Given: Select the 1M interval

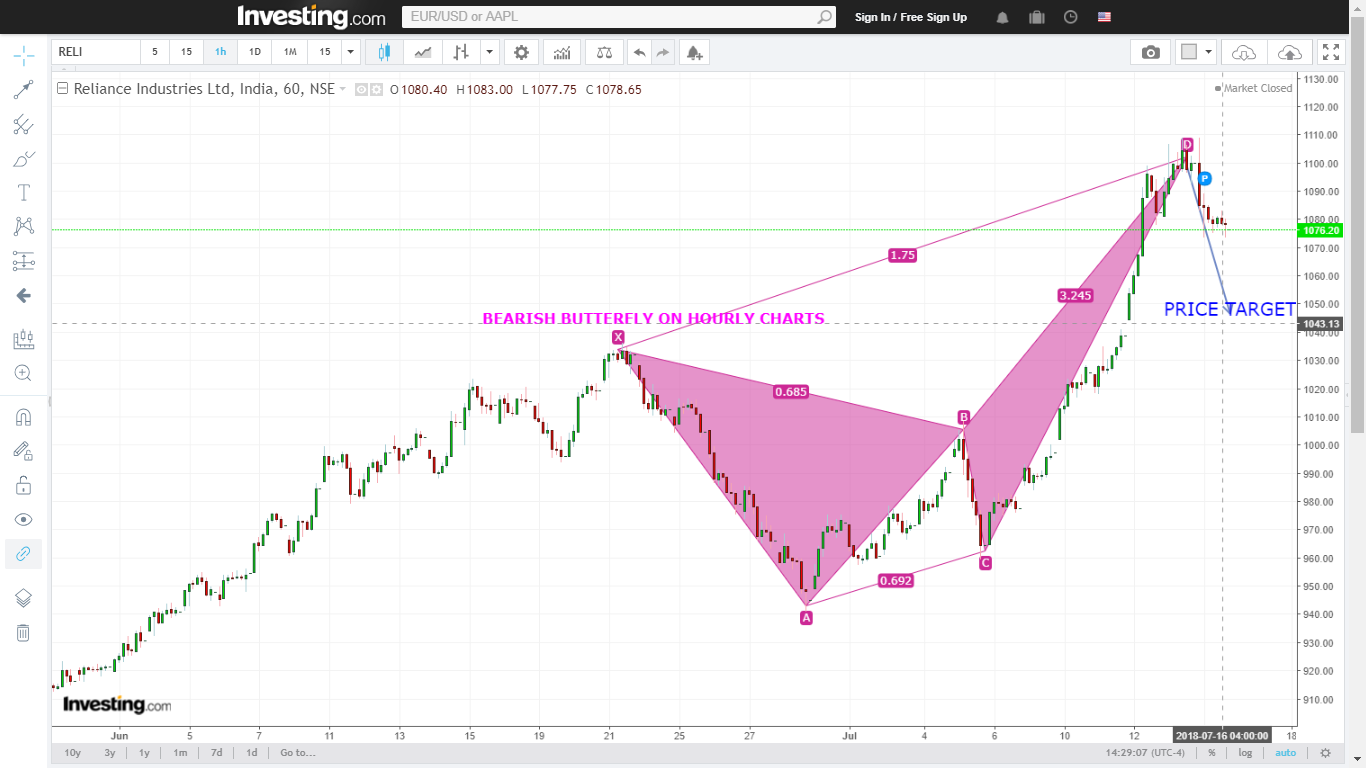Looking at the screenshot, I should 290,52.
